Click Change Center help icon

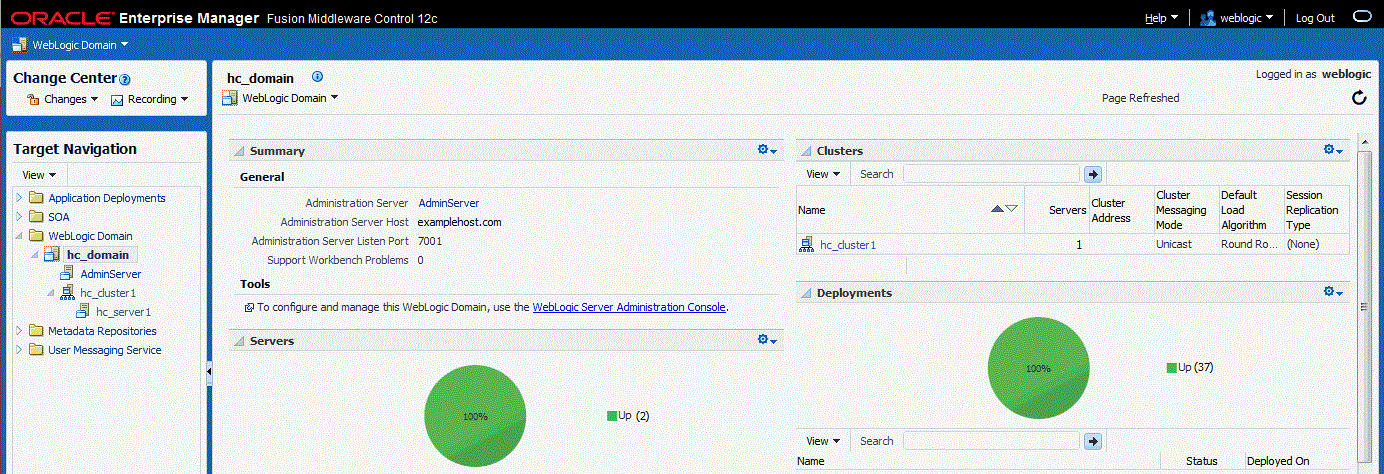[x=125, y=79]
